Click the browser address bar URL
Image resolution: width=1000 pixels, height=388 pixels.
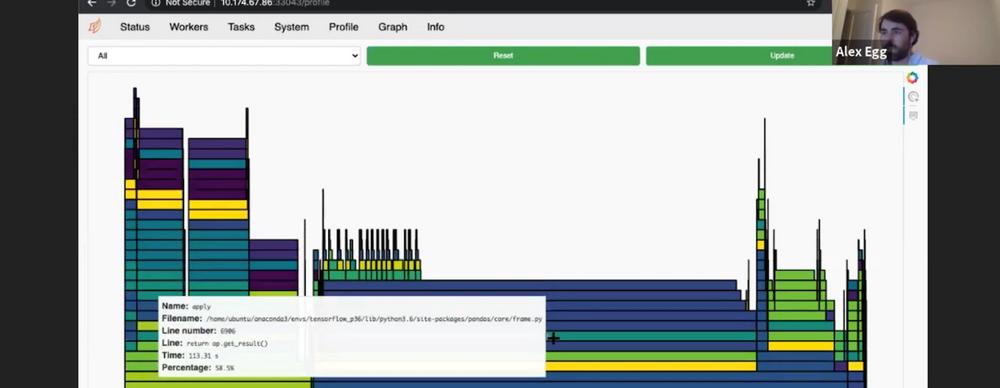(275, 3)
